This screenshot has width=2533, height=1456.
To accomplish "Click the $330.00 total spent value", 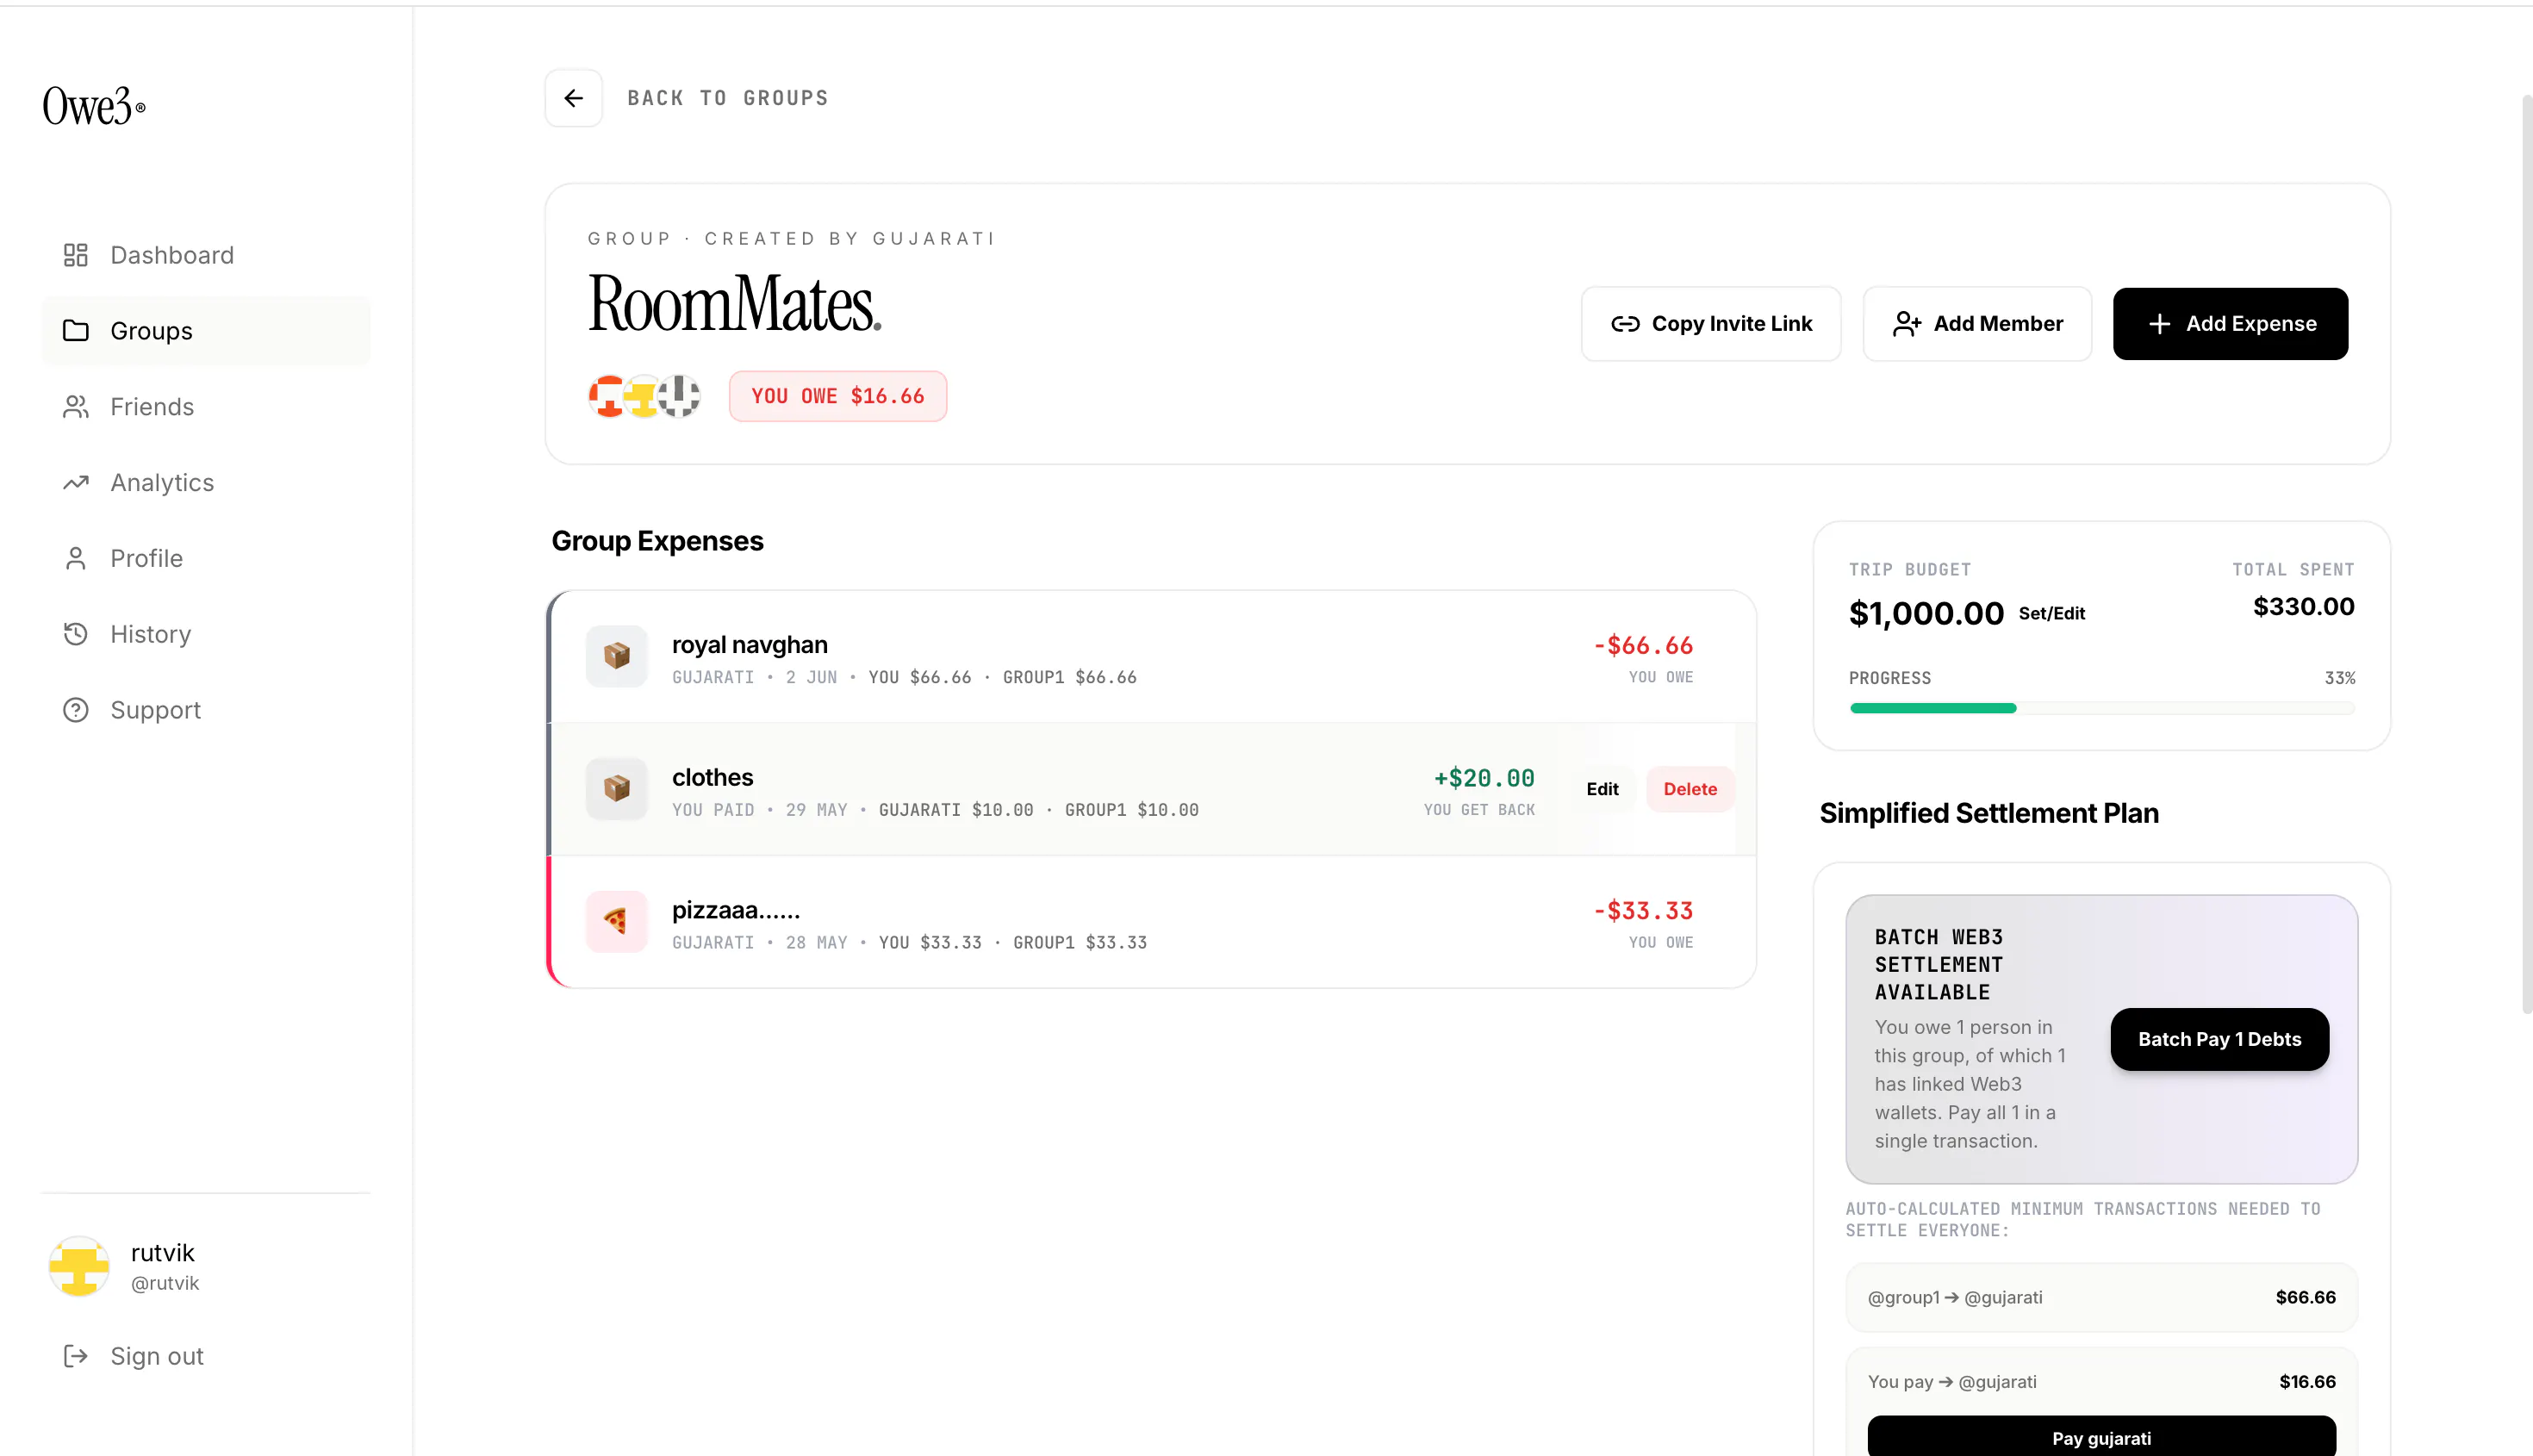I will point(2303,607).
